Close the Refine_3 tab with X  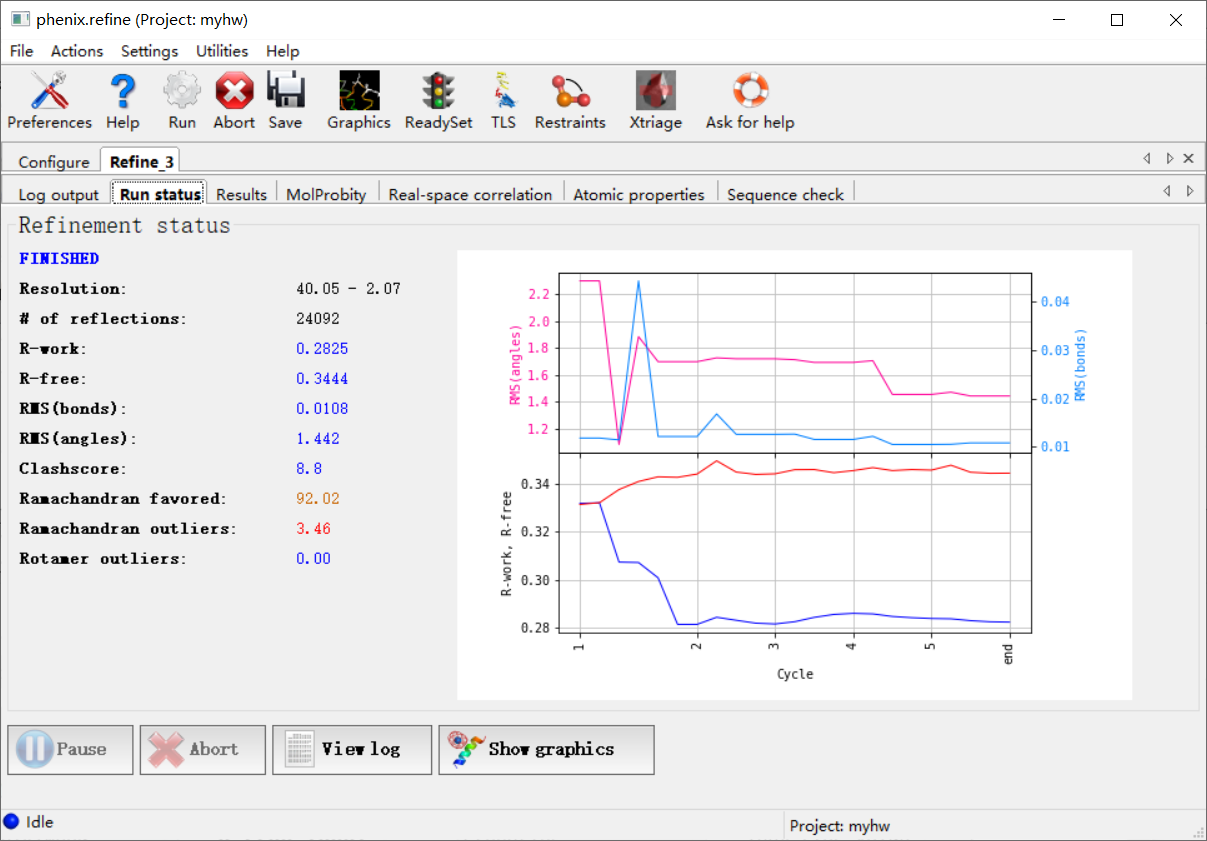point(1189,158)
